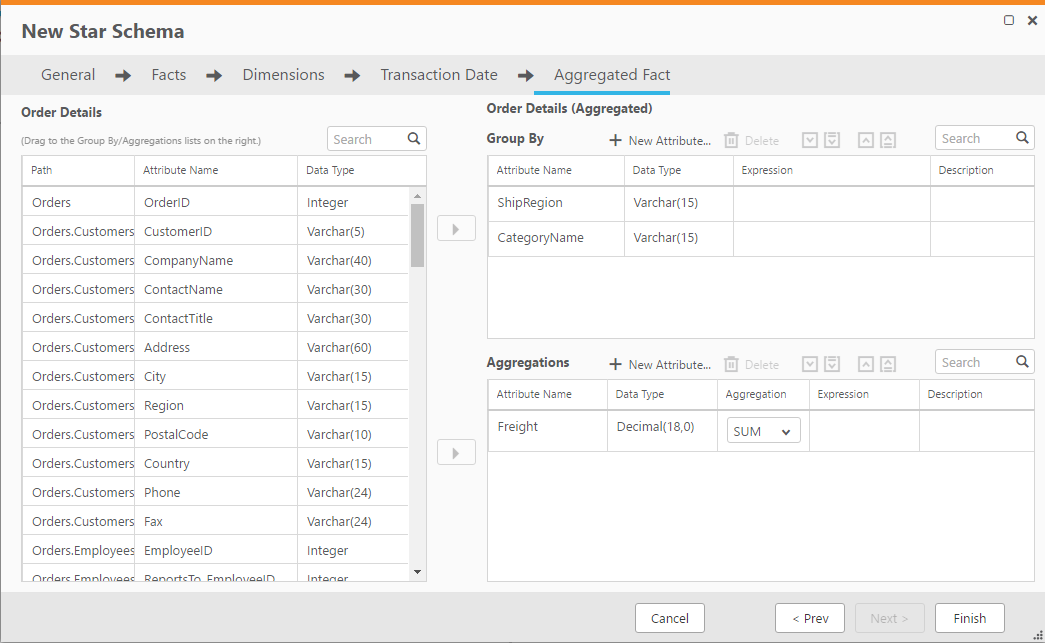Click New Attribute in the Aggregations section
1045x643 pixels.
click(659, 364)
